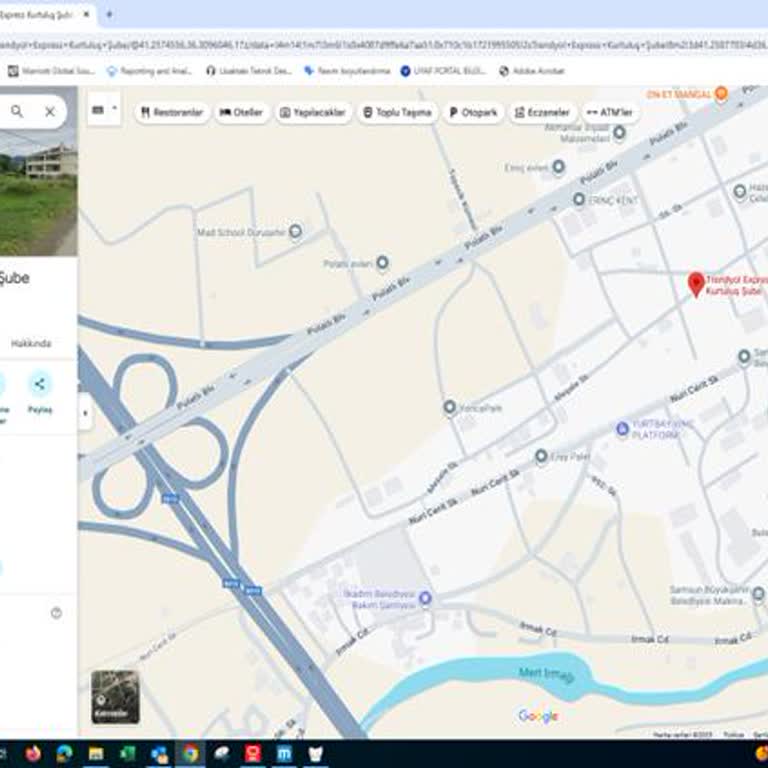The image size is (768, 768).
Task: Select the Toplu Taşıma category chip
Action: pyautogui.click(x=398, y=113)
